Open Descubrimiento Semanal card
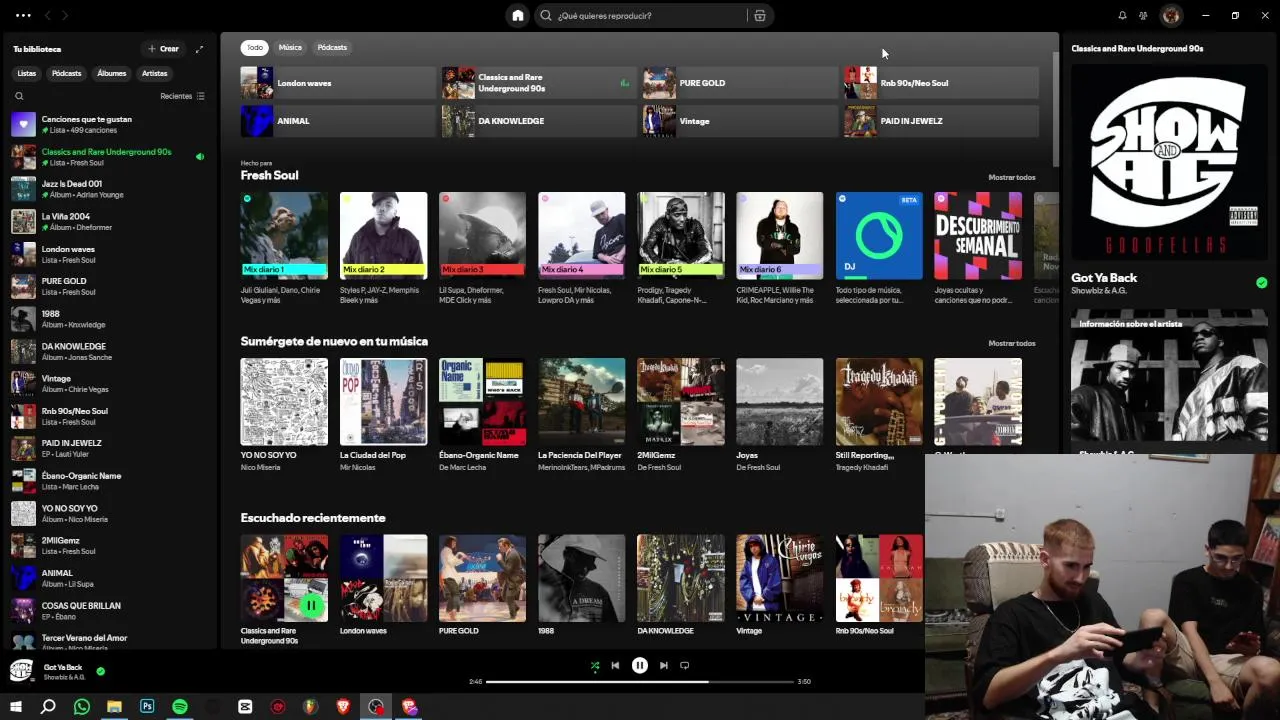Screen dimensions: 1280x720 click(978, 250)
